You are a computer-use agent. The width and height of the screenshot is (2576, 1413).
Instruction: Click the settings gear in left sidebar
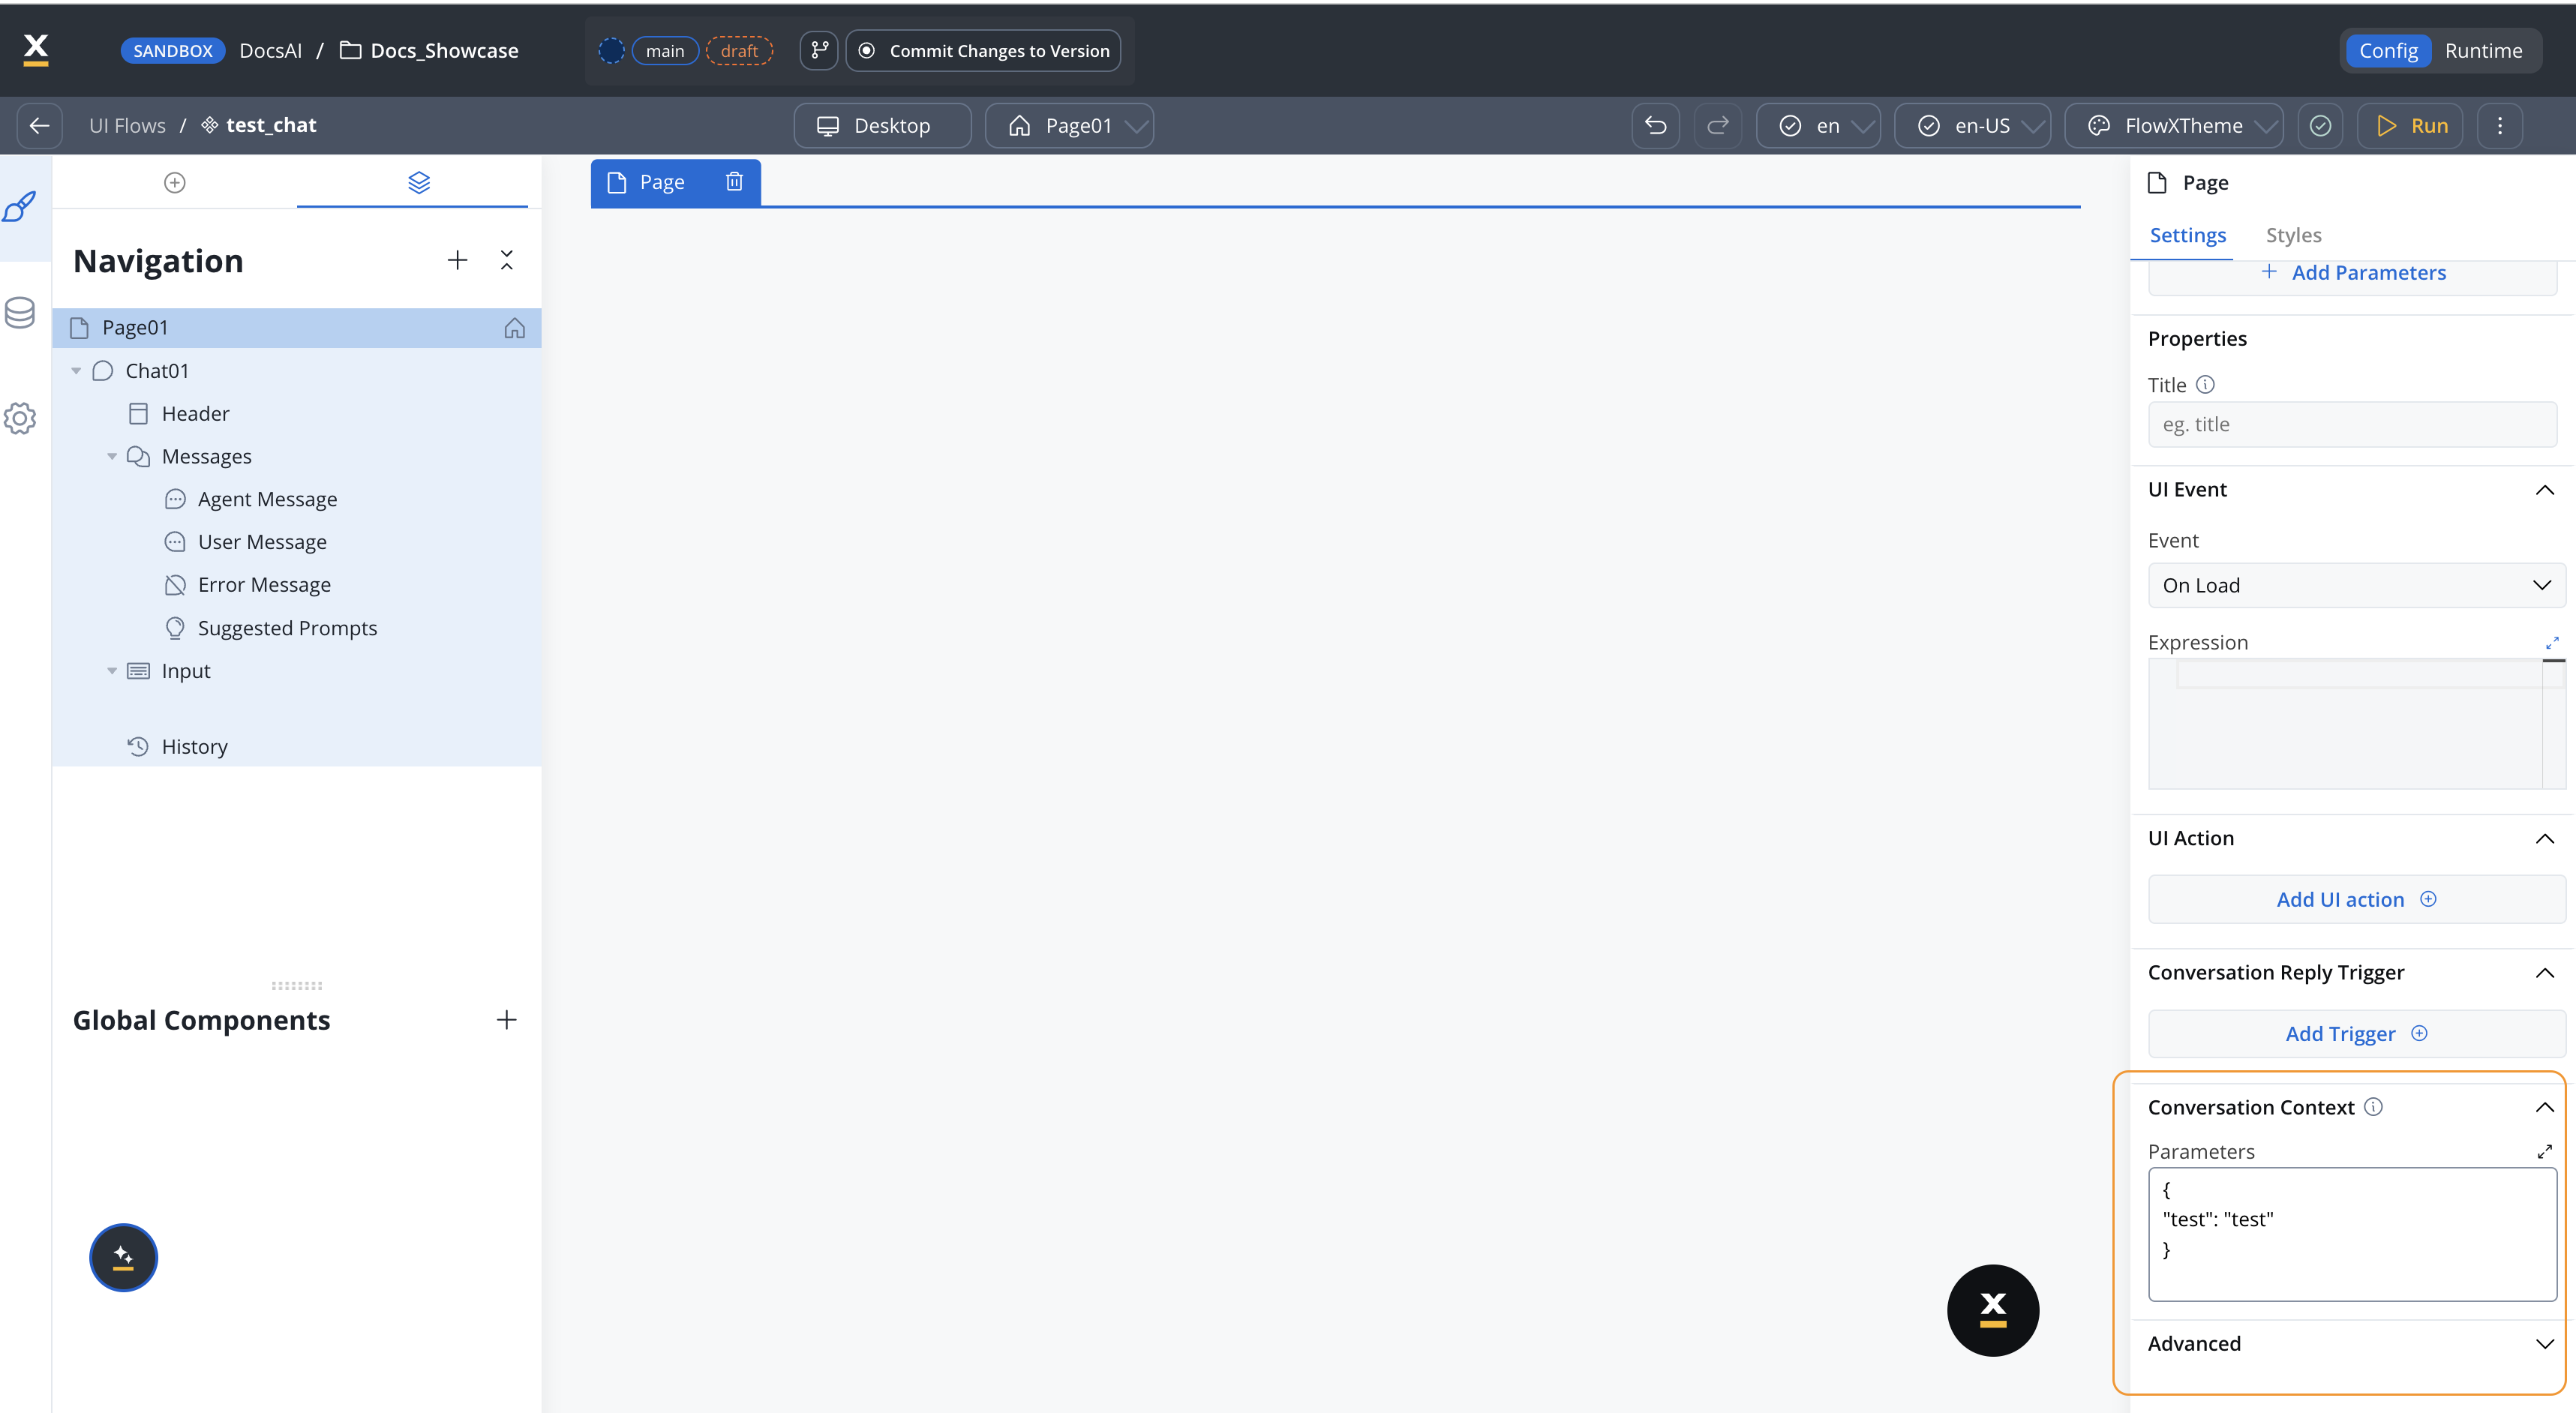click(21, 418)
